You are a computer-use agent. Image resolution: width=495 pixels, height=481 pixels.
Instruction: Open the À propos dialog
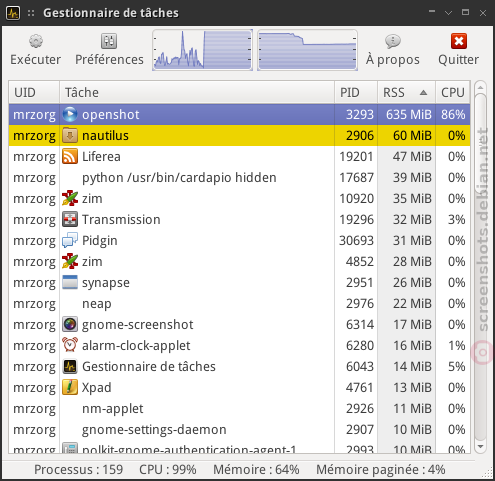tap(393, 50)
